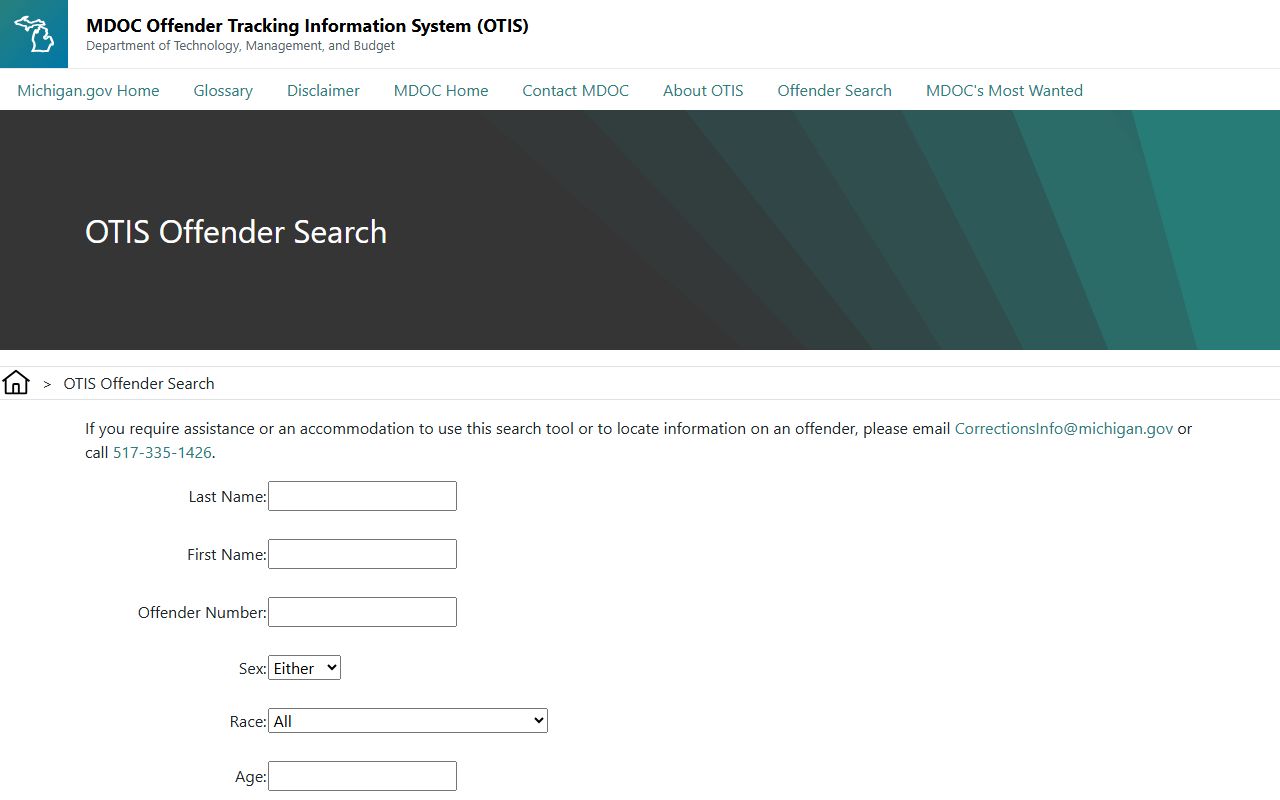Click the Age input field
This screenshot has height=800, width=1280.
(362, 776)
